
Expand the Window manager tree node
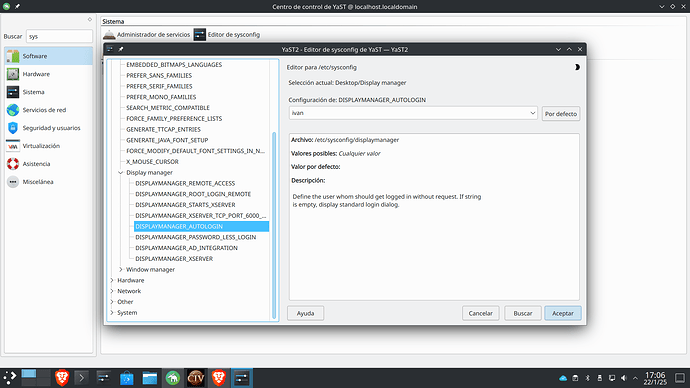pyautogui.click(x=121, y=269)
